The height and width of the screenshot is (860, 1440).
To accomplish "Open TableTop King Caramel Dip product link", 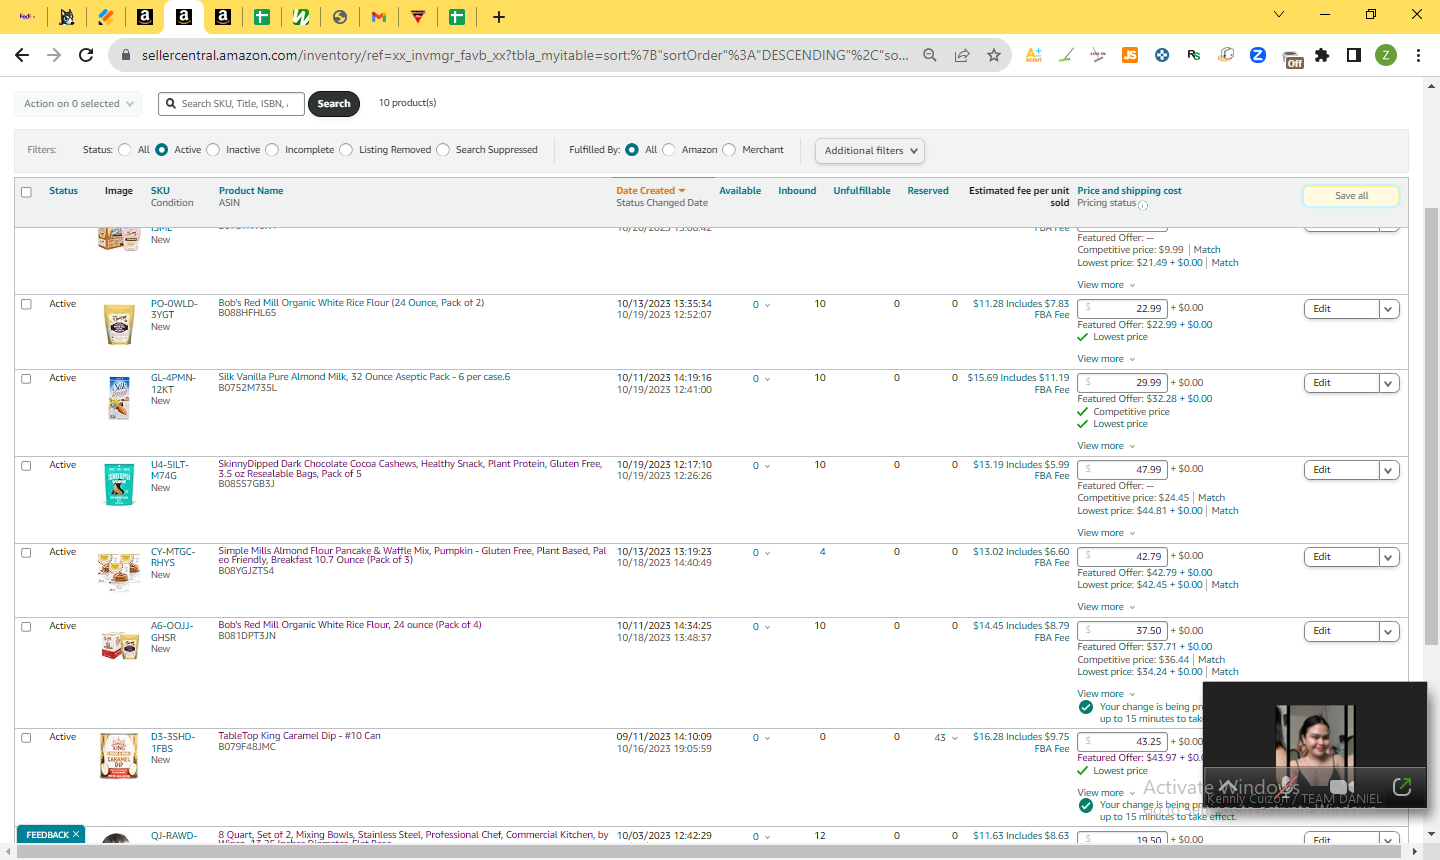I will 299,736.
